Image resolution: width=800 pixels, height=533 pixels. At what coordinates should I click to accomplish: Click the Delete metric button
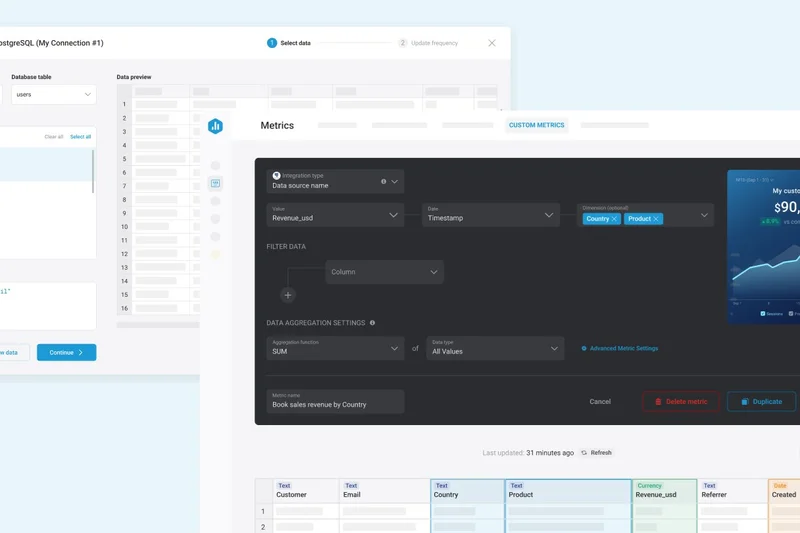[681, 402]
